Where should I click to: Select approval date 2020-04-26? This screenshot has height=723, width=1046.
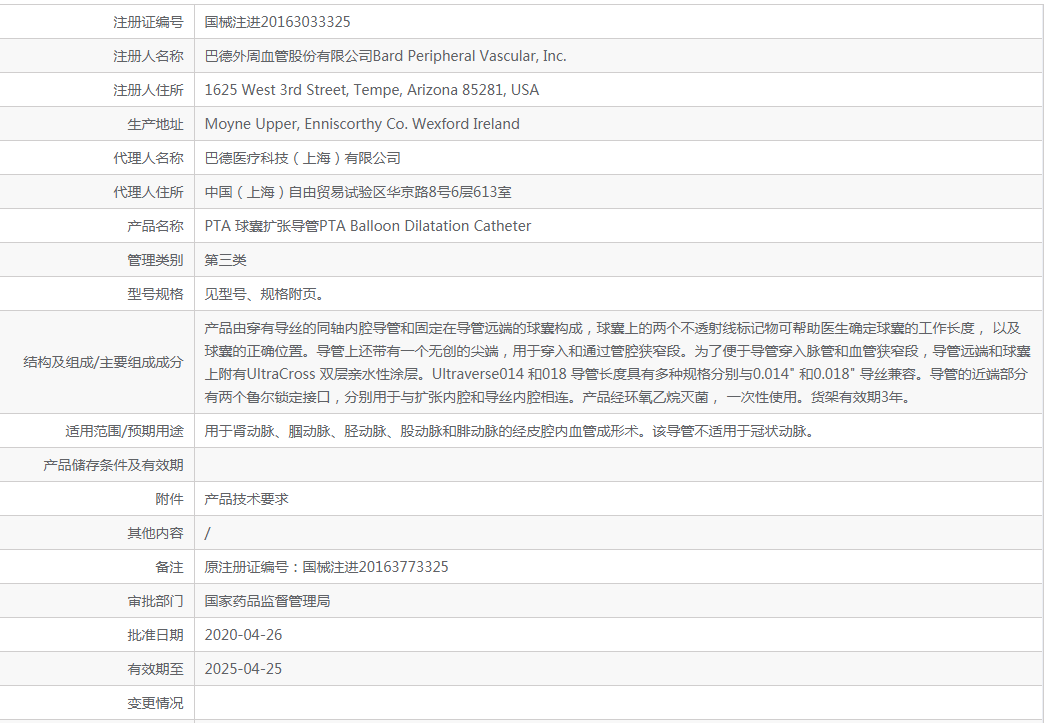243,635
